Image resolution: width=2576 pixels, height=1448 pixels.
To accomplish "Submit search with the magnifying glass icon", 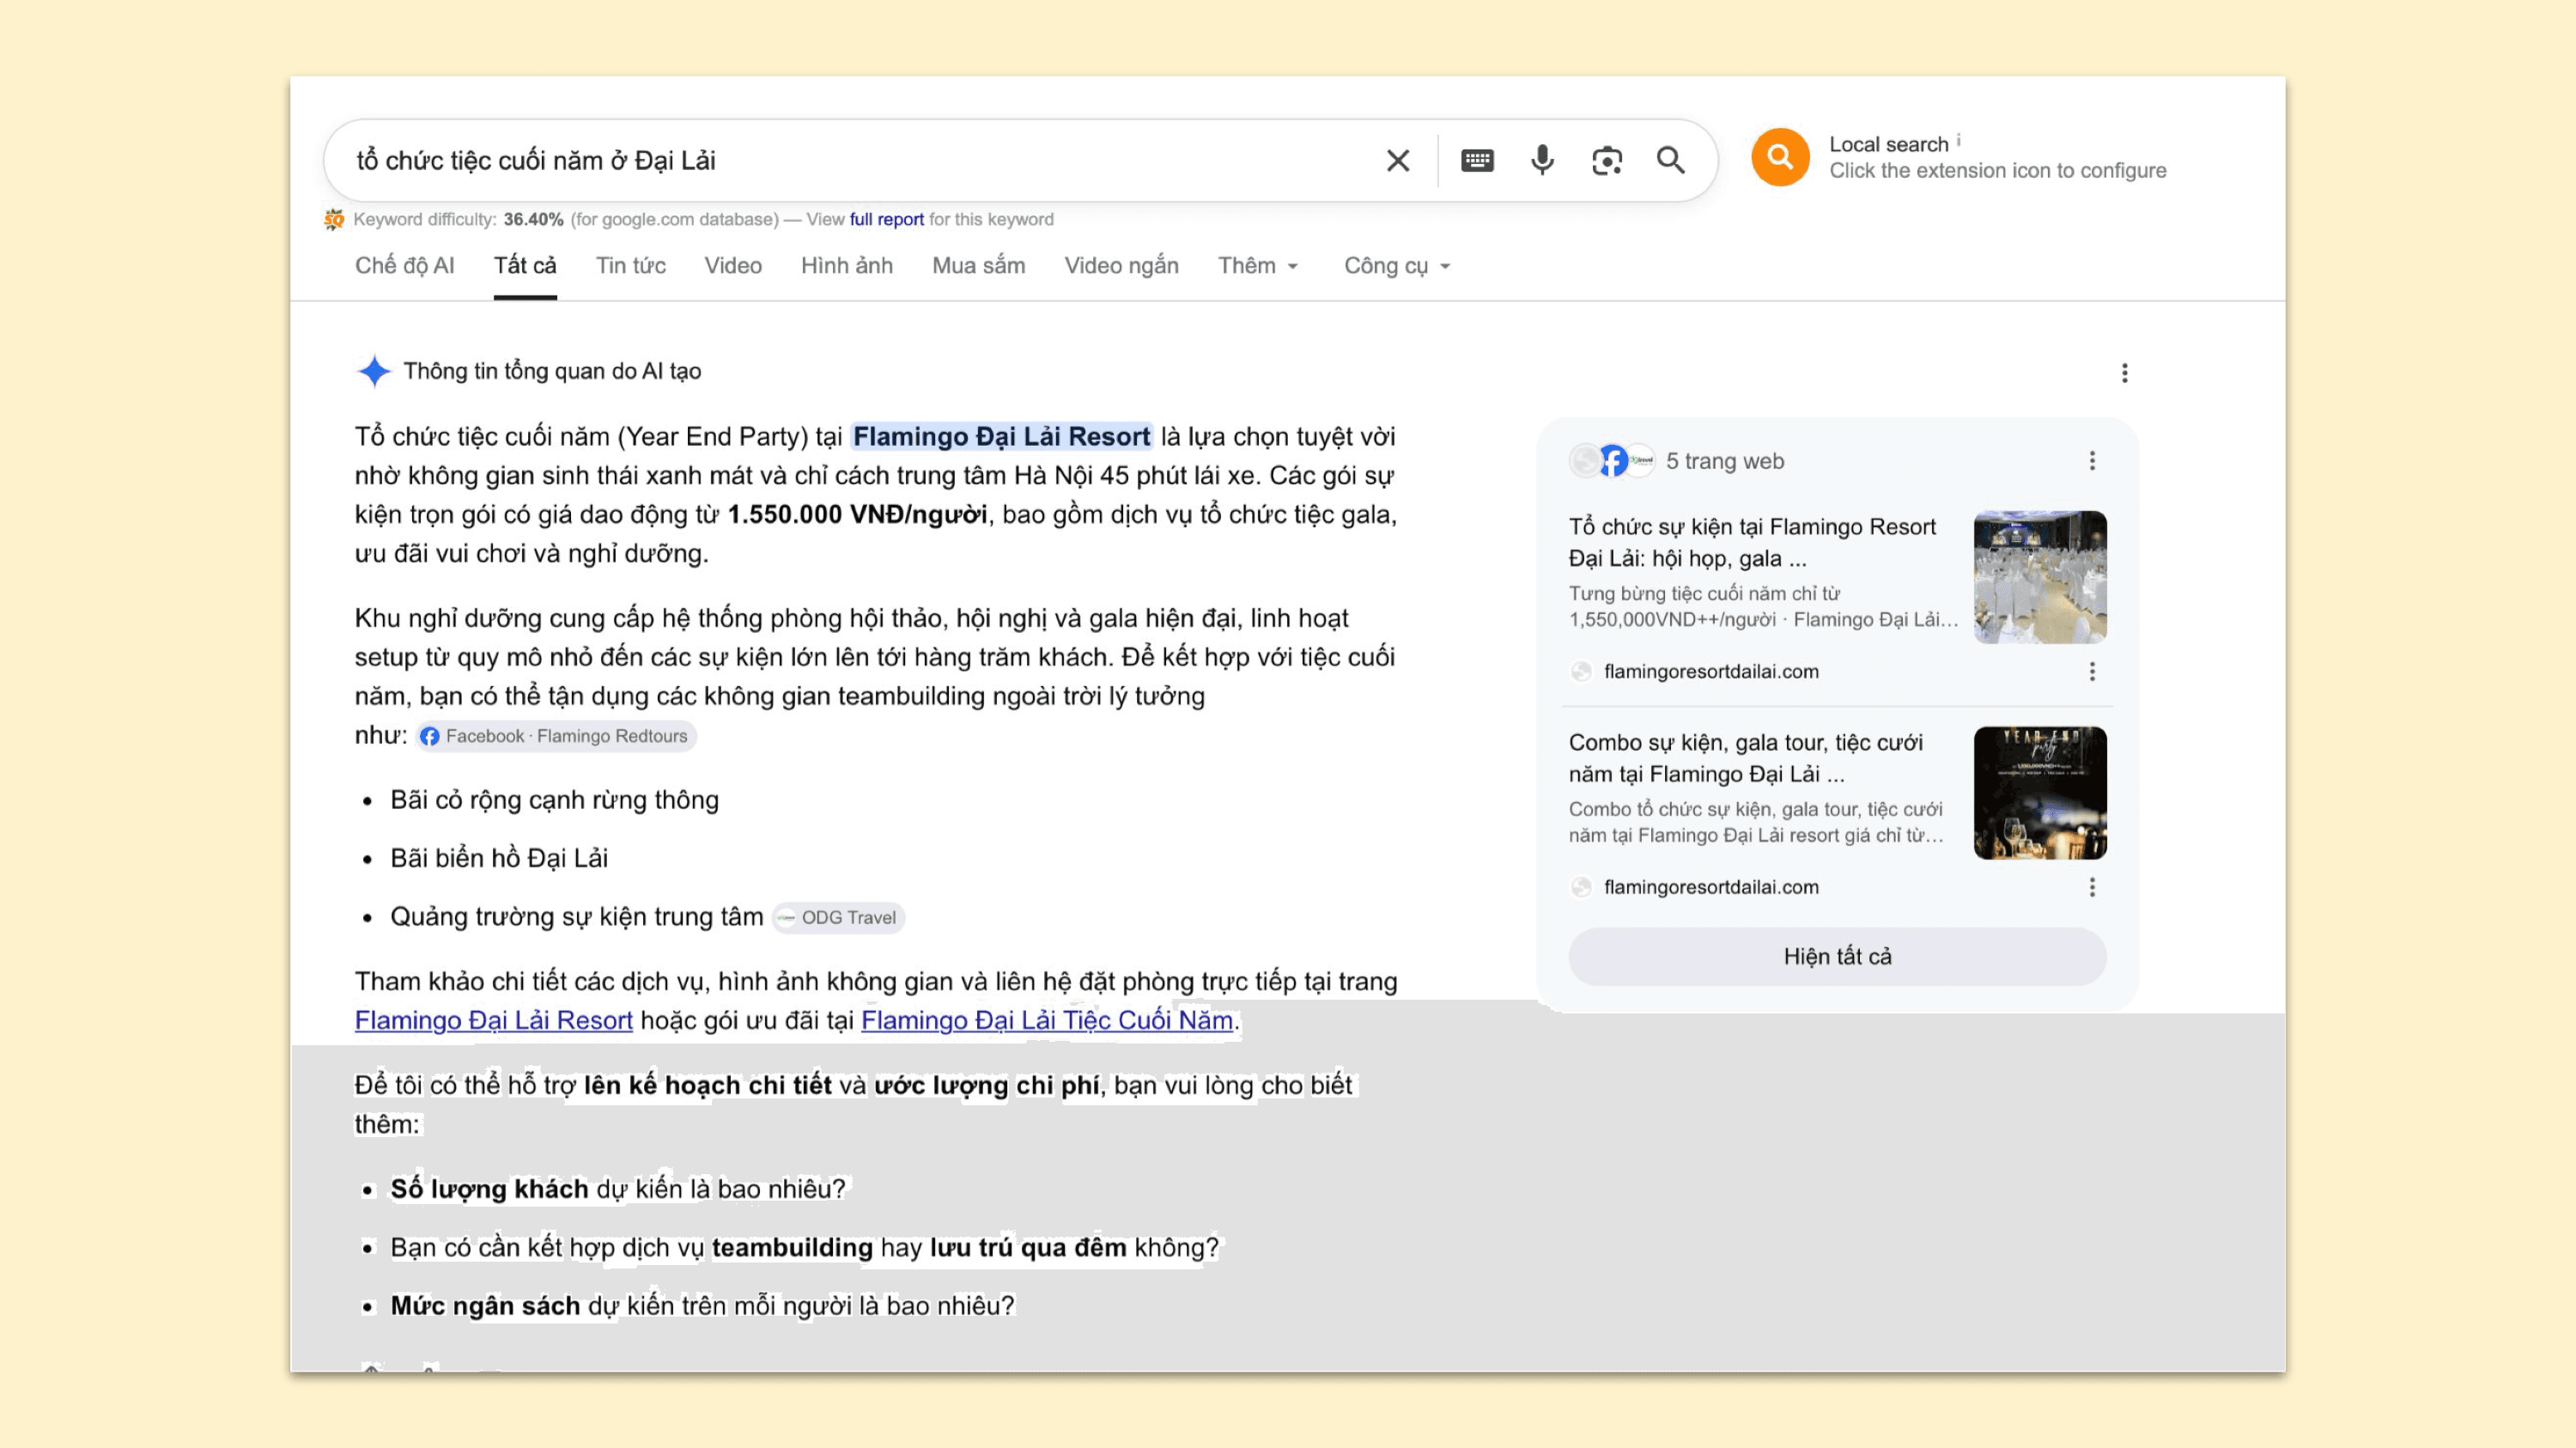I will (x=1671, y=160).
